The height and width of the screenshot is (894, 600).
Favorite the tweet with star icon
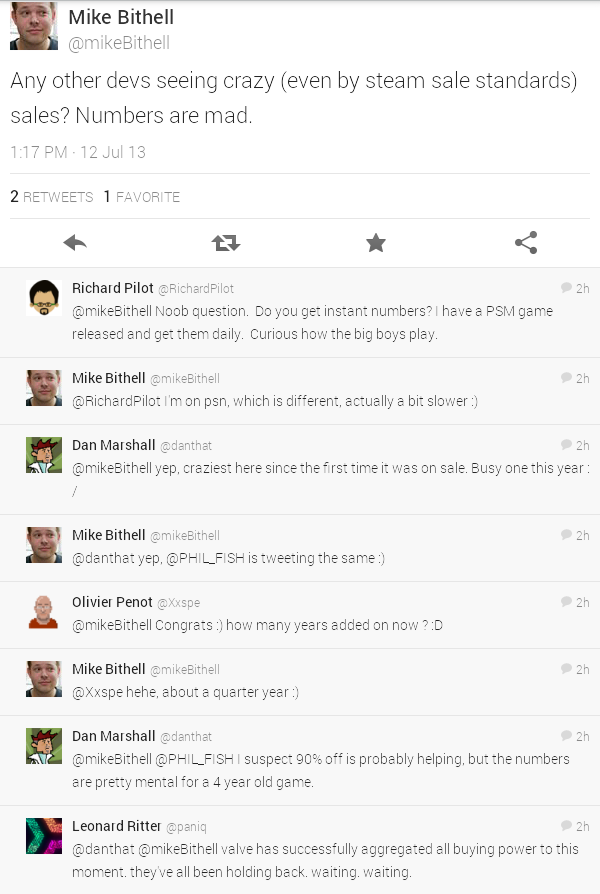point(375,242)
